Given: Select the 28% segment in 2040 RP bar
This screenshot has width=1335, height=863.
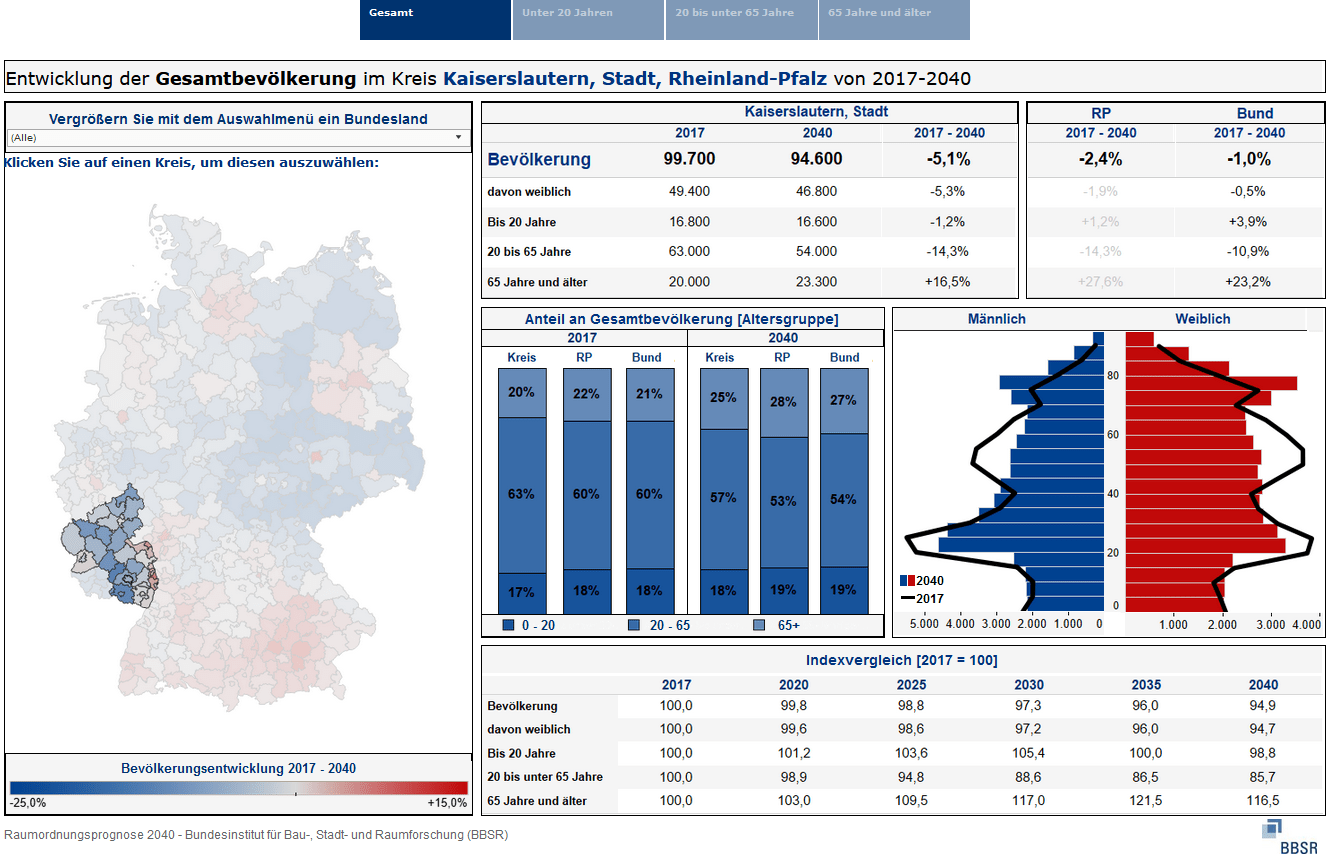Looking at the screenshot, I should coord(784,402).
